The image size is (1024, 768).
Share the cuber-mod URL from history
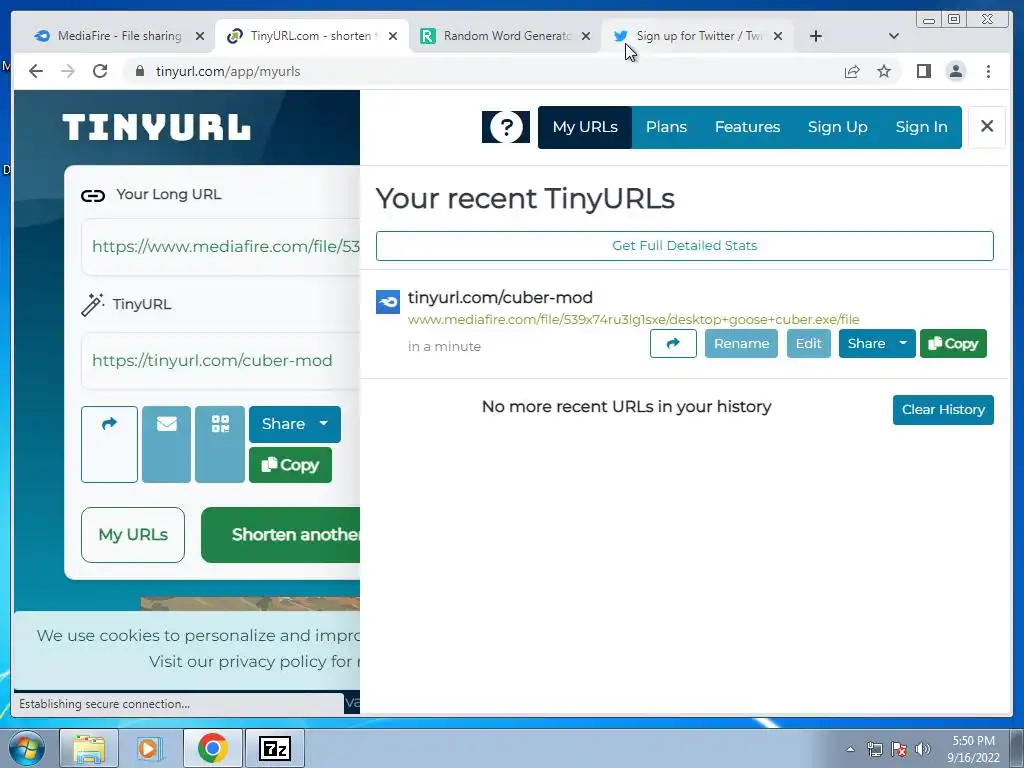pyautogui.click(x=866, y=344)
